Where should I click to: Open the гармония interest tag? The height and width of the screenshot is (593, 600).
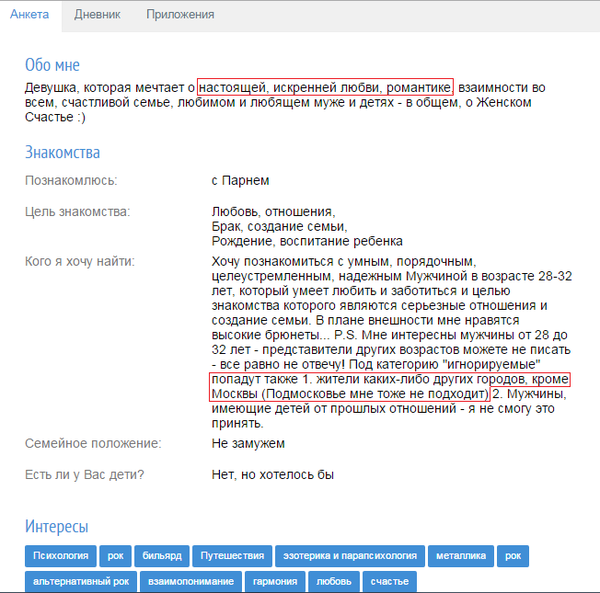(275, 581)
